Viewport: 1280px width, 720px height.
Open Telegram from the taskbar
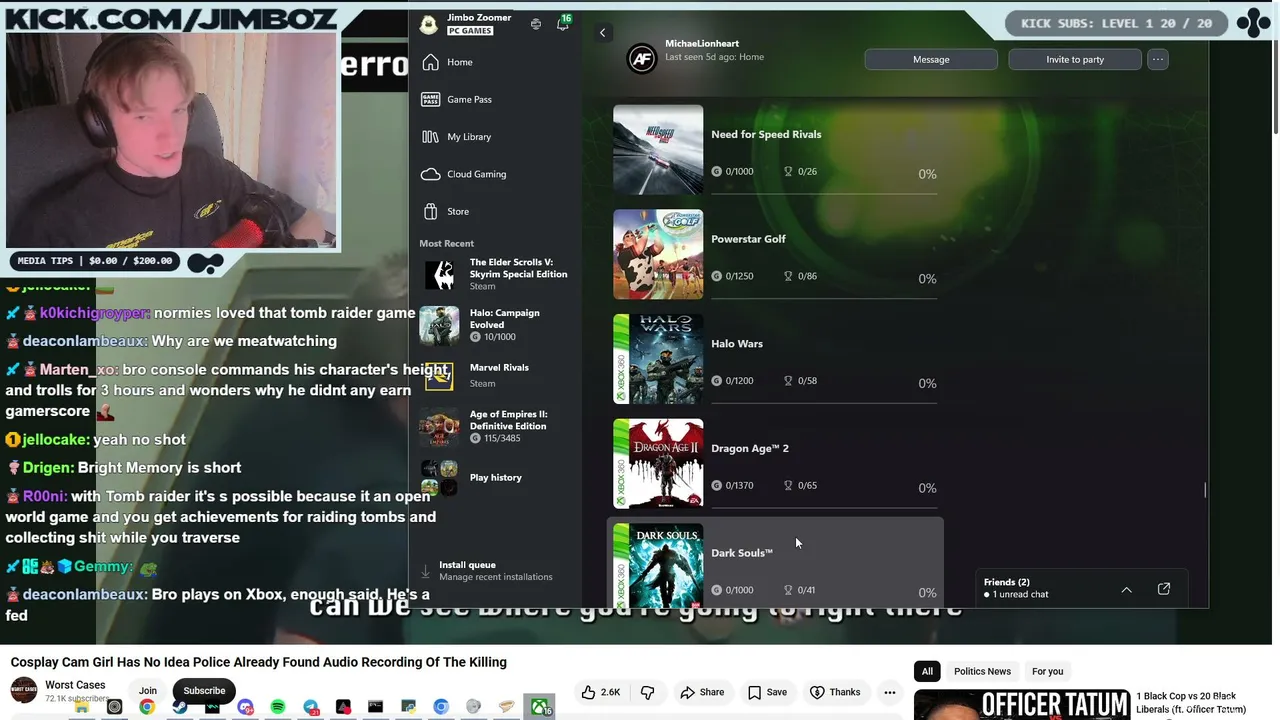click(x=311, y=708)
